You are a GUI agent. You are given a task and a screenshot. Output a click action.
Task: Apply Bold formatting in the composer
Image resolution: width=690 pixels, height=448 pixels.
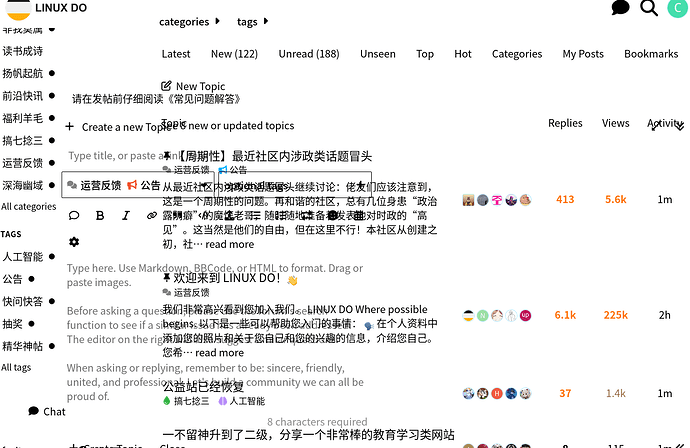100,215
